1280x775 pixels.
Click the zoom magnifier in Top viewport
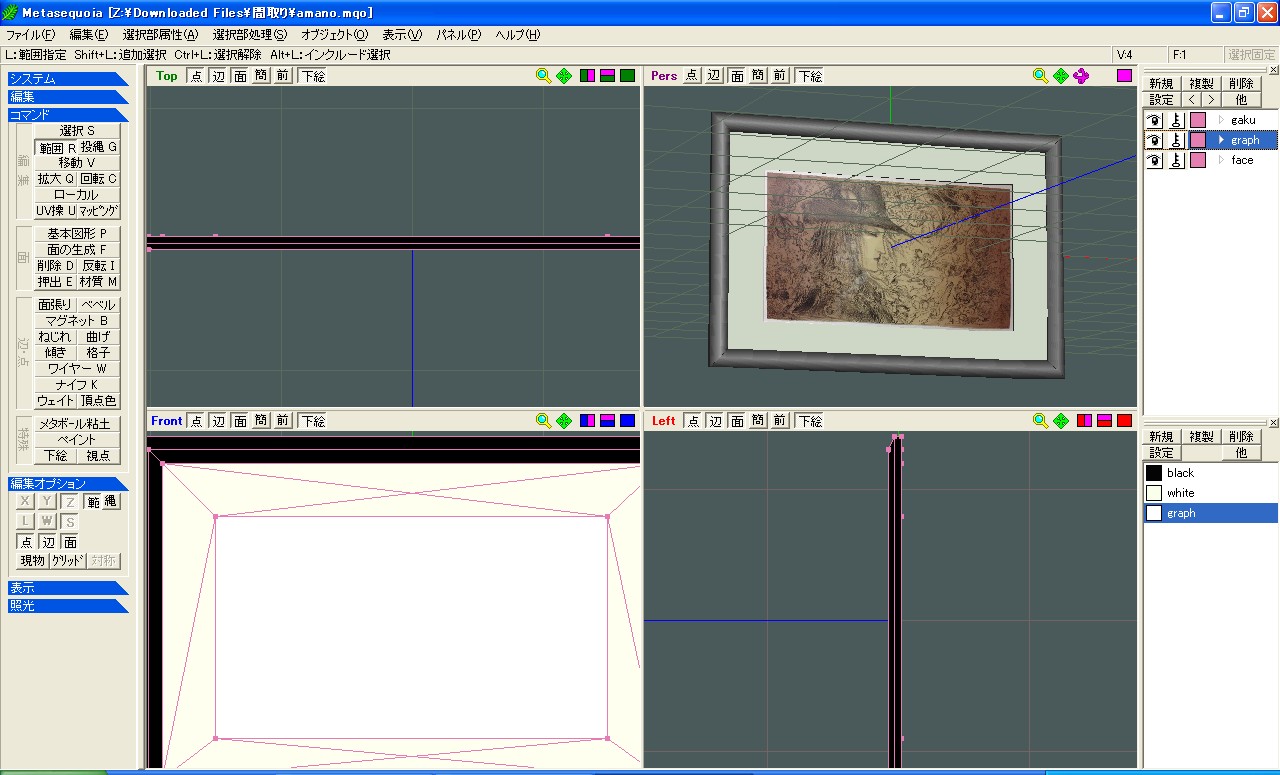[x=543, y=76]
